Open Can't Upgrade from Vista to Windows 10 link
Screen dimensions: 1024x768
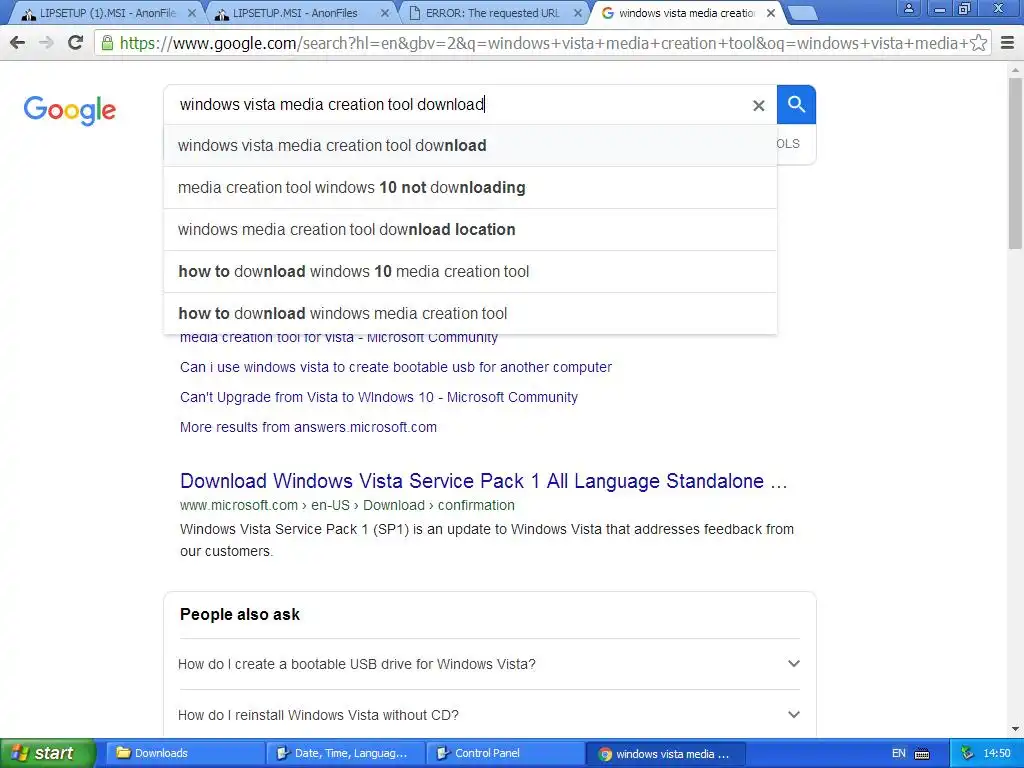click(379, 397)
